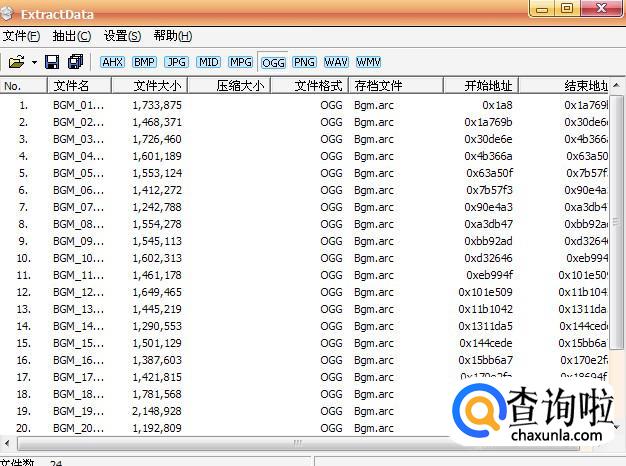Open the 帮助(H) menu
This screenshot has width=626, height=466.
click(172, 36)
